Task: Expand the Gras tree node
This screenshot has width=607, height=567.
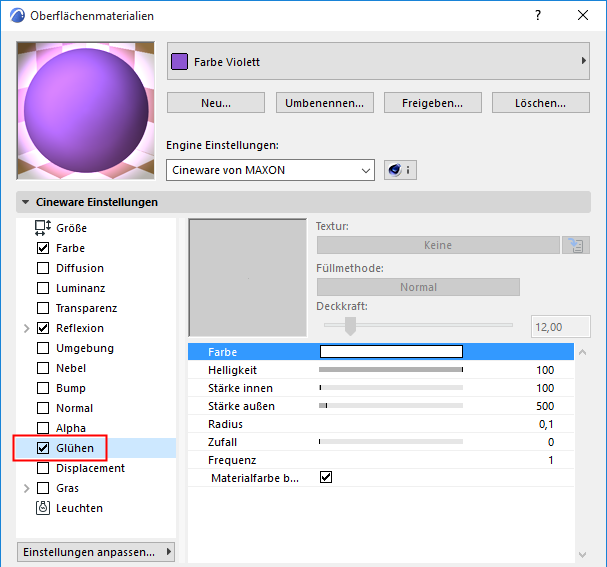Action: point(26,488)
